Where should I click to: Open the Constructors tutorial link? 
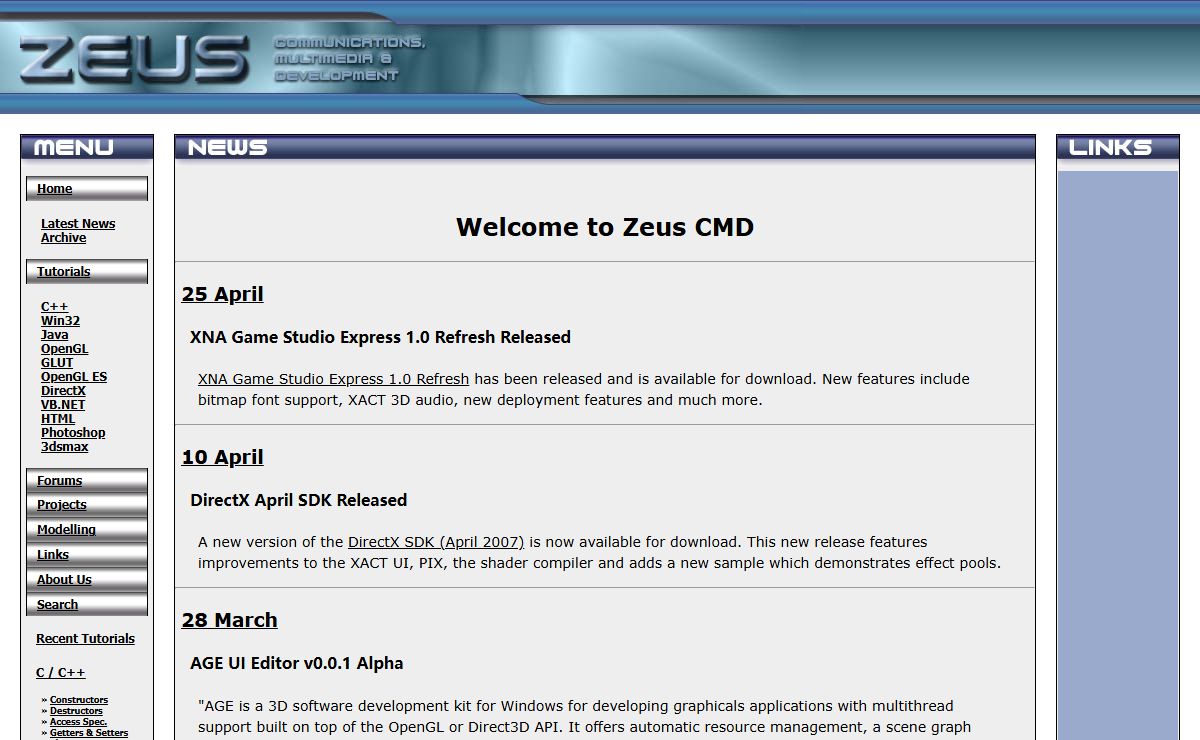[x=79, y=700]
